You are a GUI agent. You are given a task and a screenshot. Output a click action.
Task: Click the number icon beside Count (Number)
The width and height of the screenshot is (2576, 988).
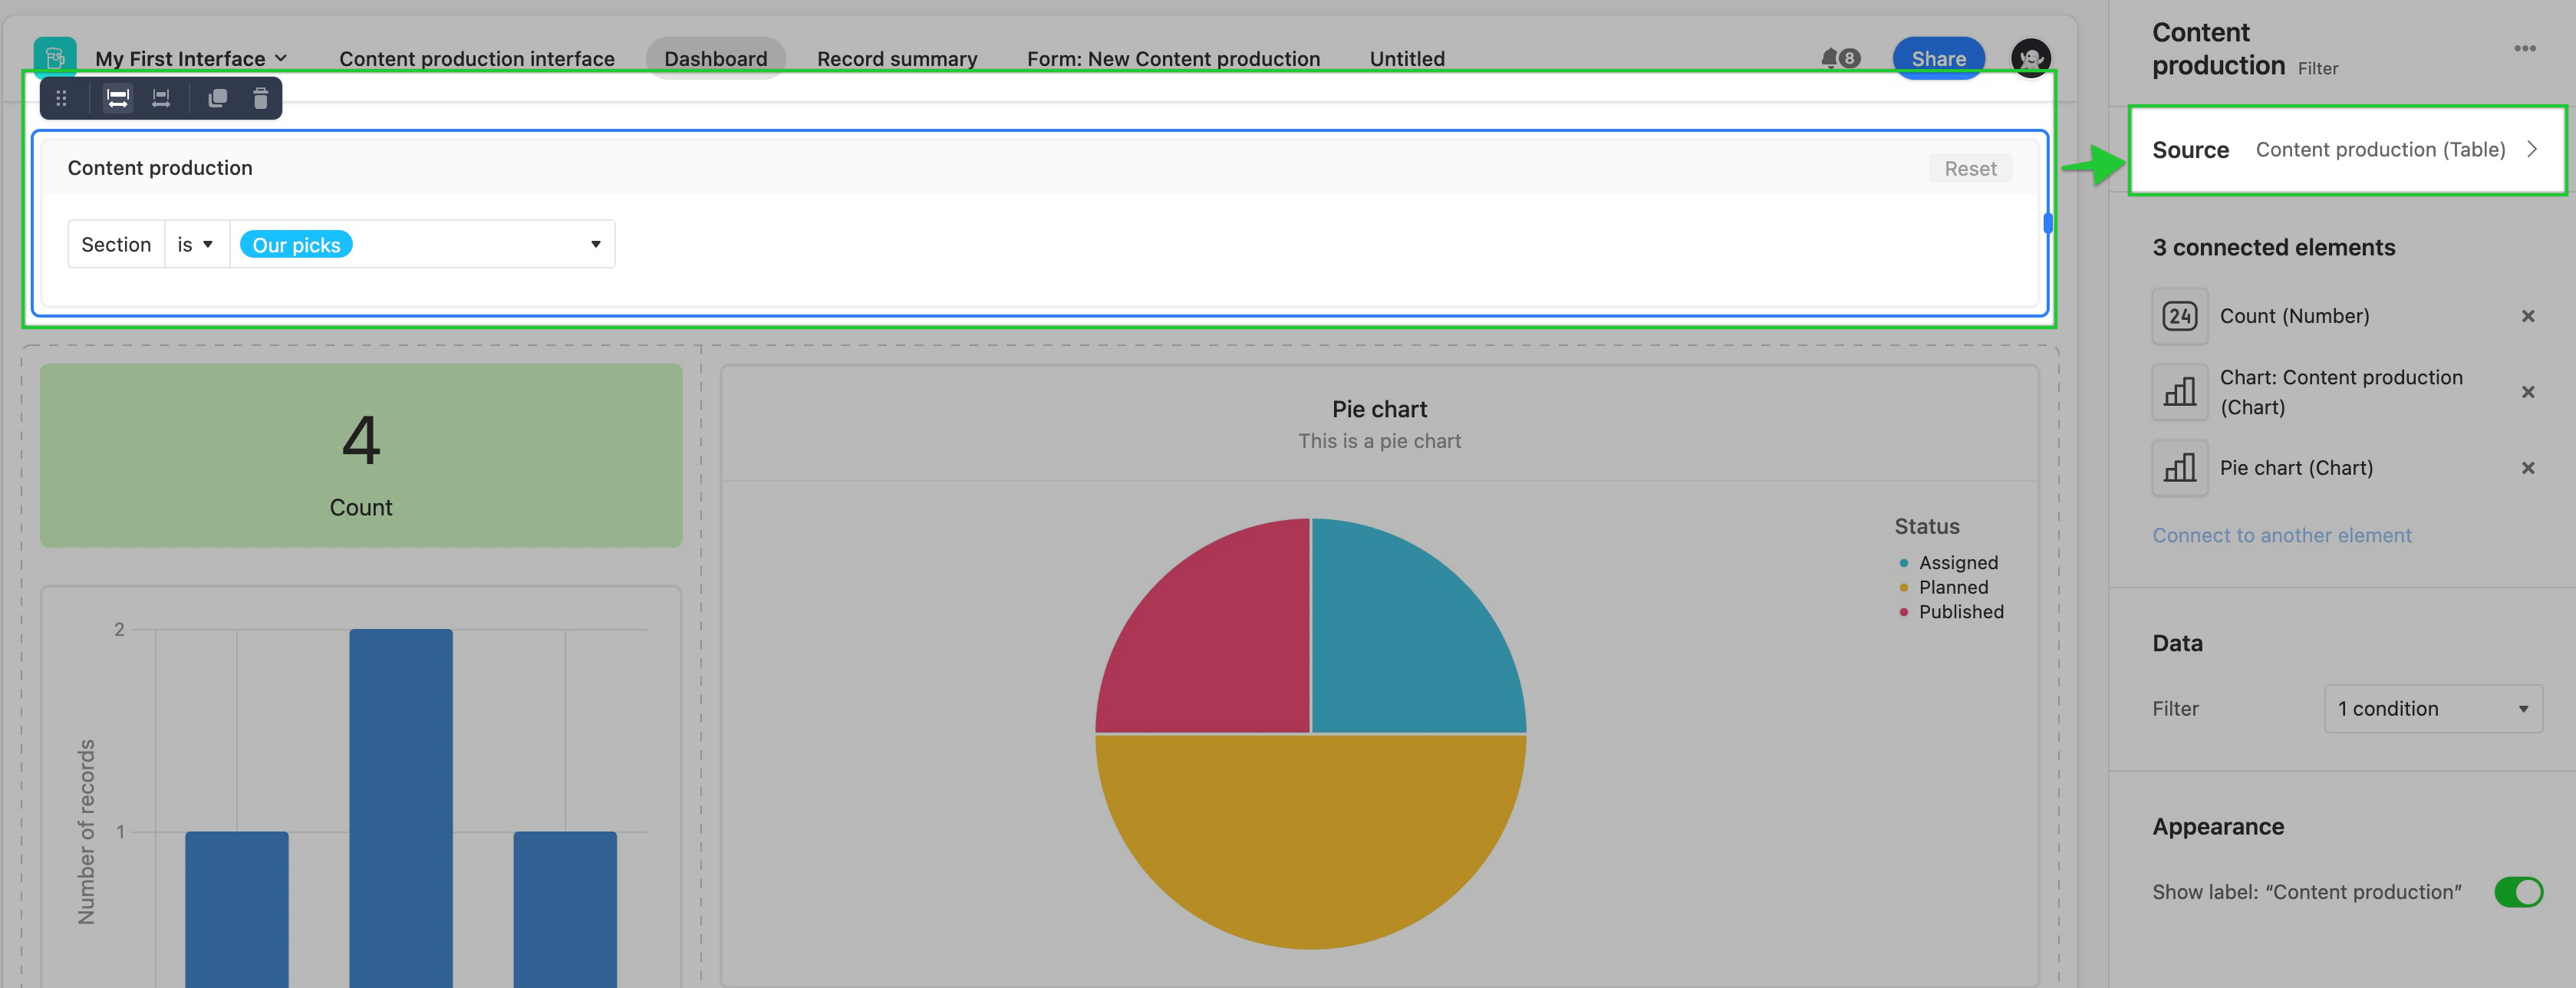tap(2180, 316)
